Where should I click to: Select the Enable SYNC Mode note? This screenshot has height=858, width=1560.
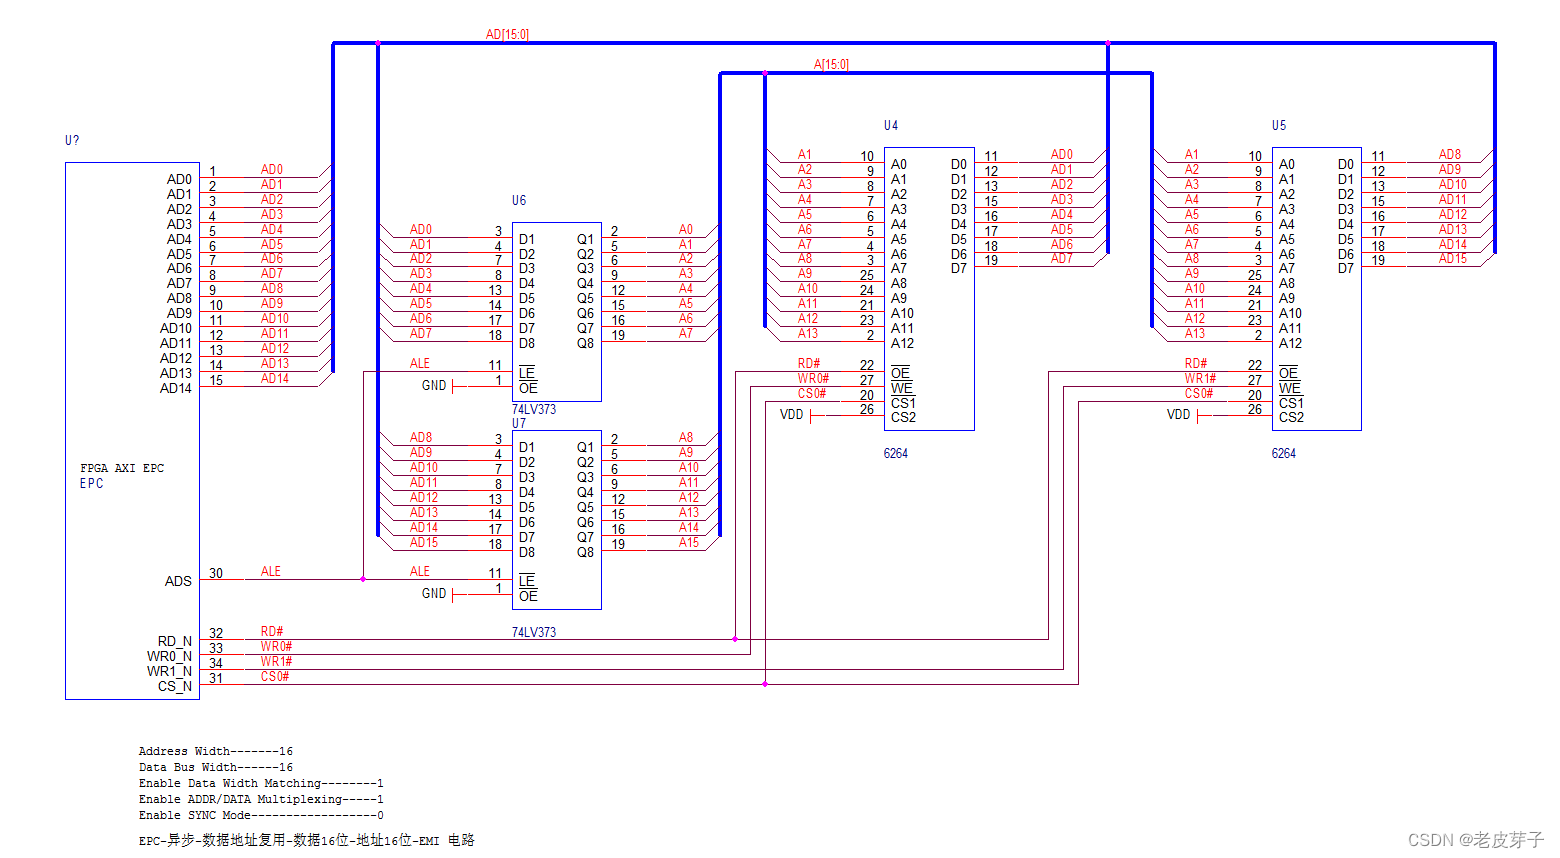261,815
